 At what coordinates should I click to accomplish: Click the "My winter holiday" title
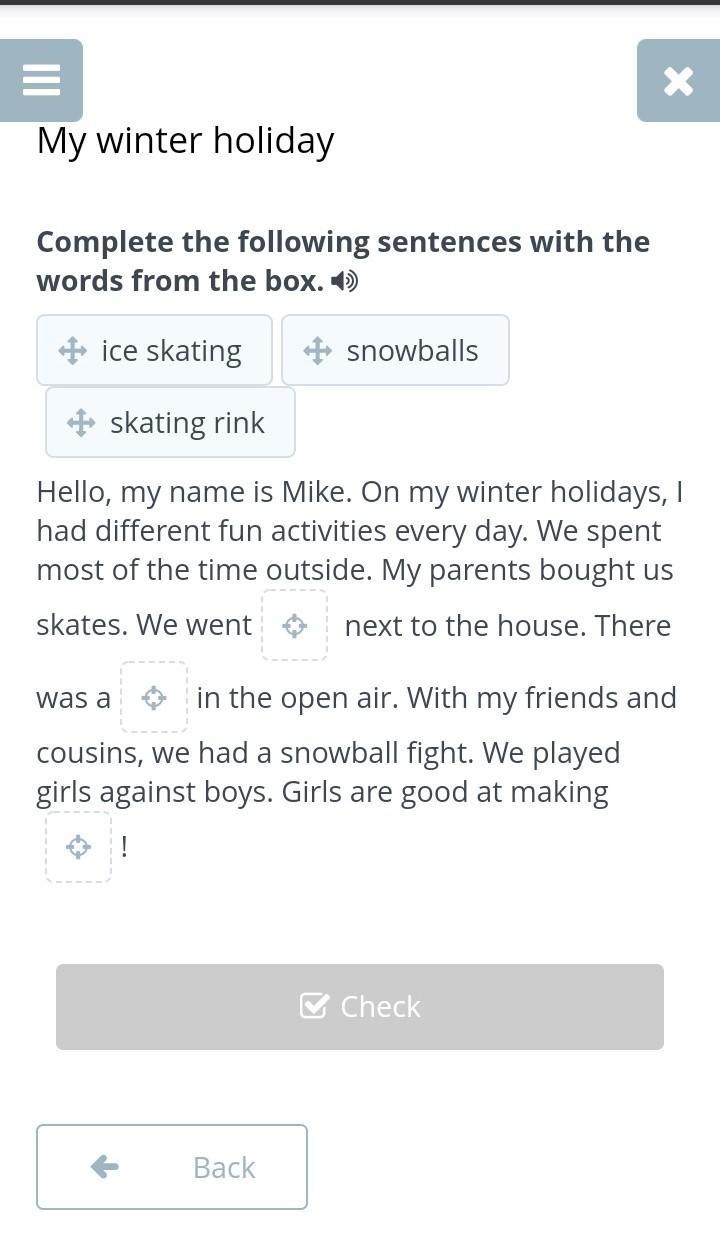[185, 141]
